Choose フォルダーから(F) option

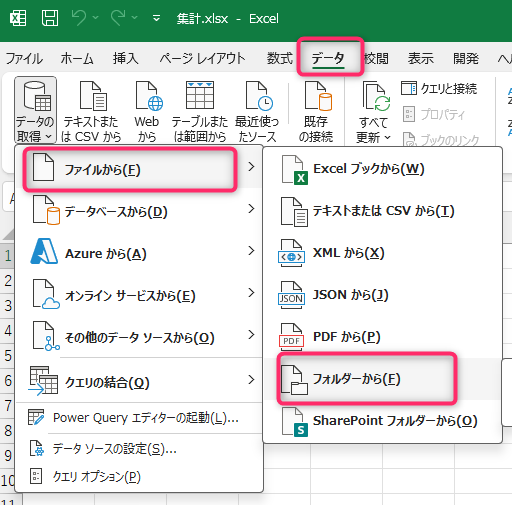click(383, 379)
